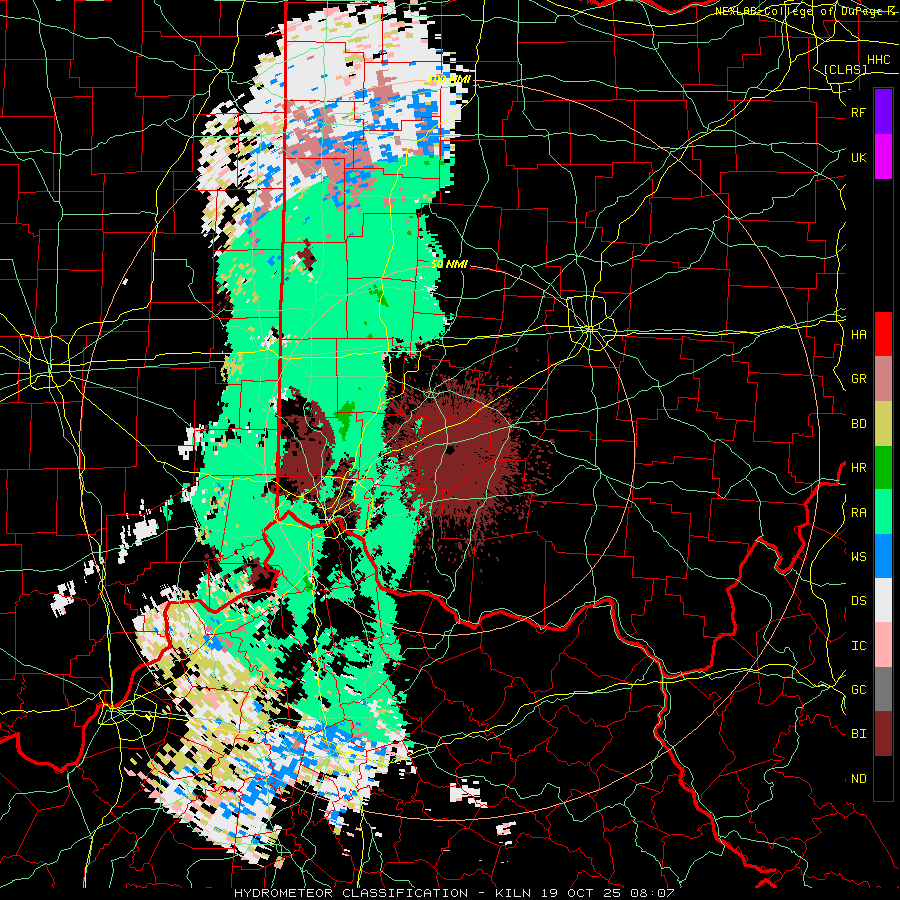Click the RF purple legend swatch
The width and height of the screenshot is (900, 900).
pyautogui.click(x=883, y=112)
